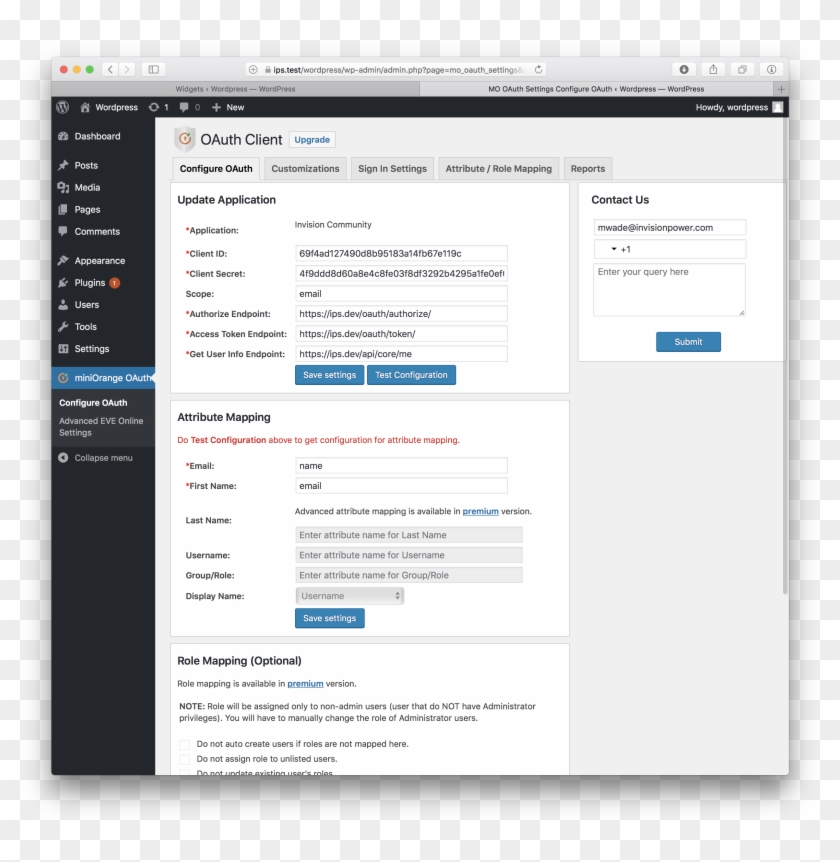The image size is (840, 862).
Task: Switch to the Sign In Settings tab
Action: pos(391,168)
